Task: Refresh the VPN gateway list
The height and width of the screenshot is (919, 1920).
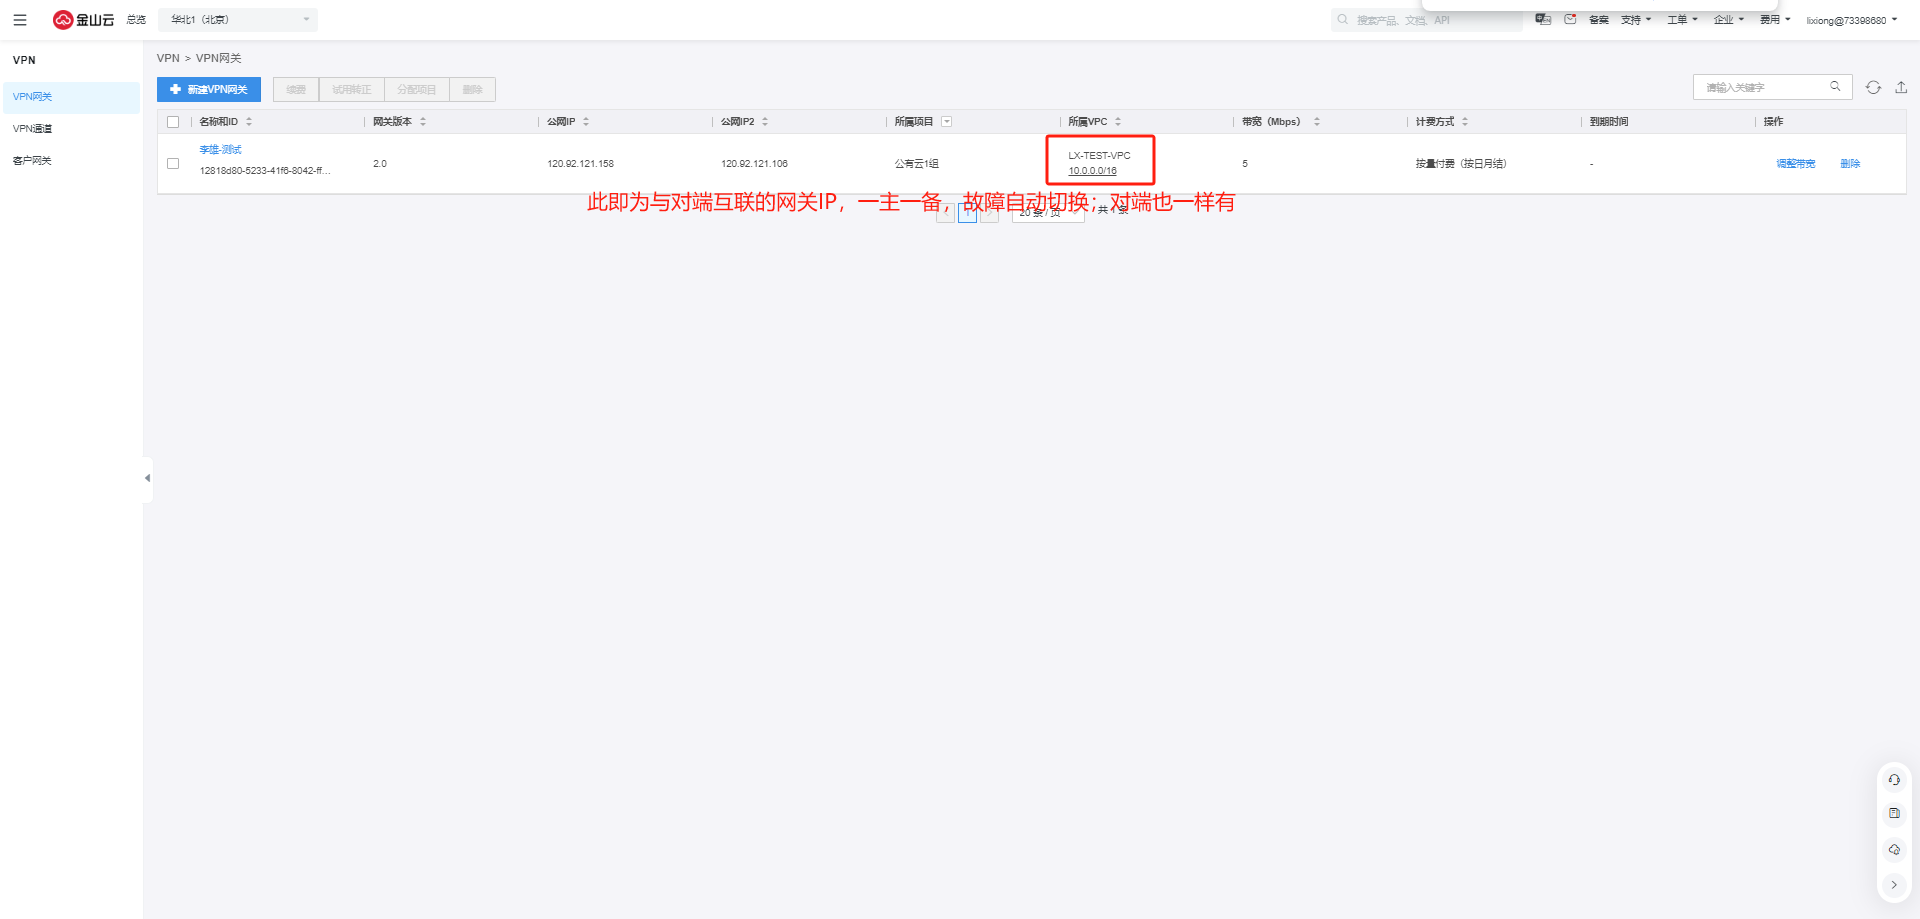Action: click(x=1873, y=88)
